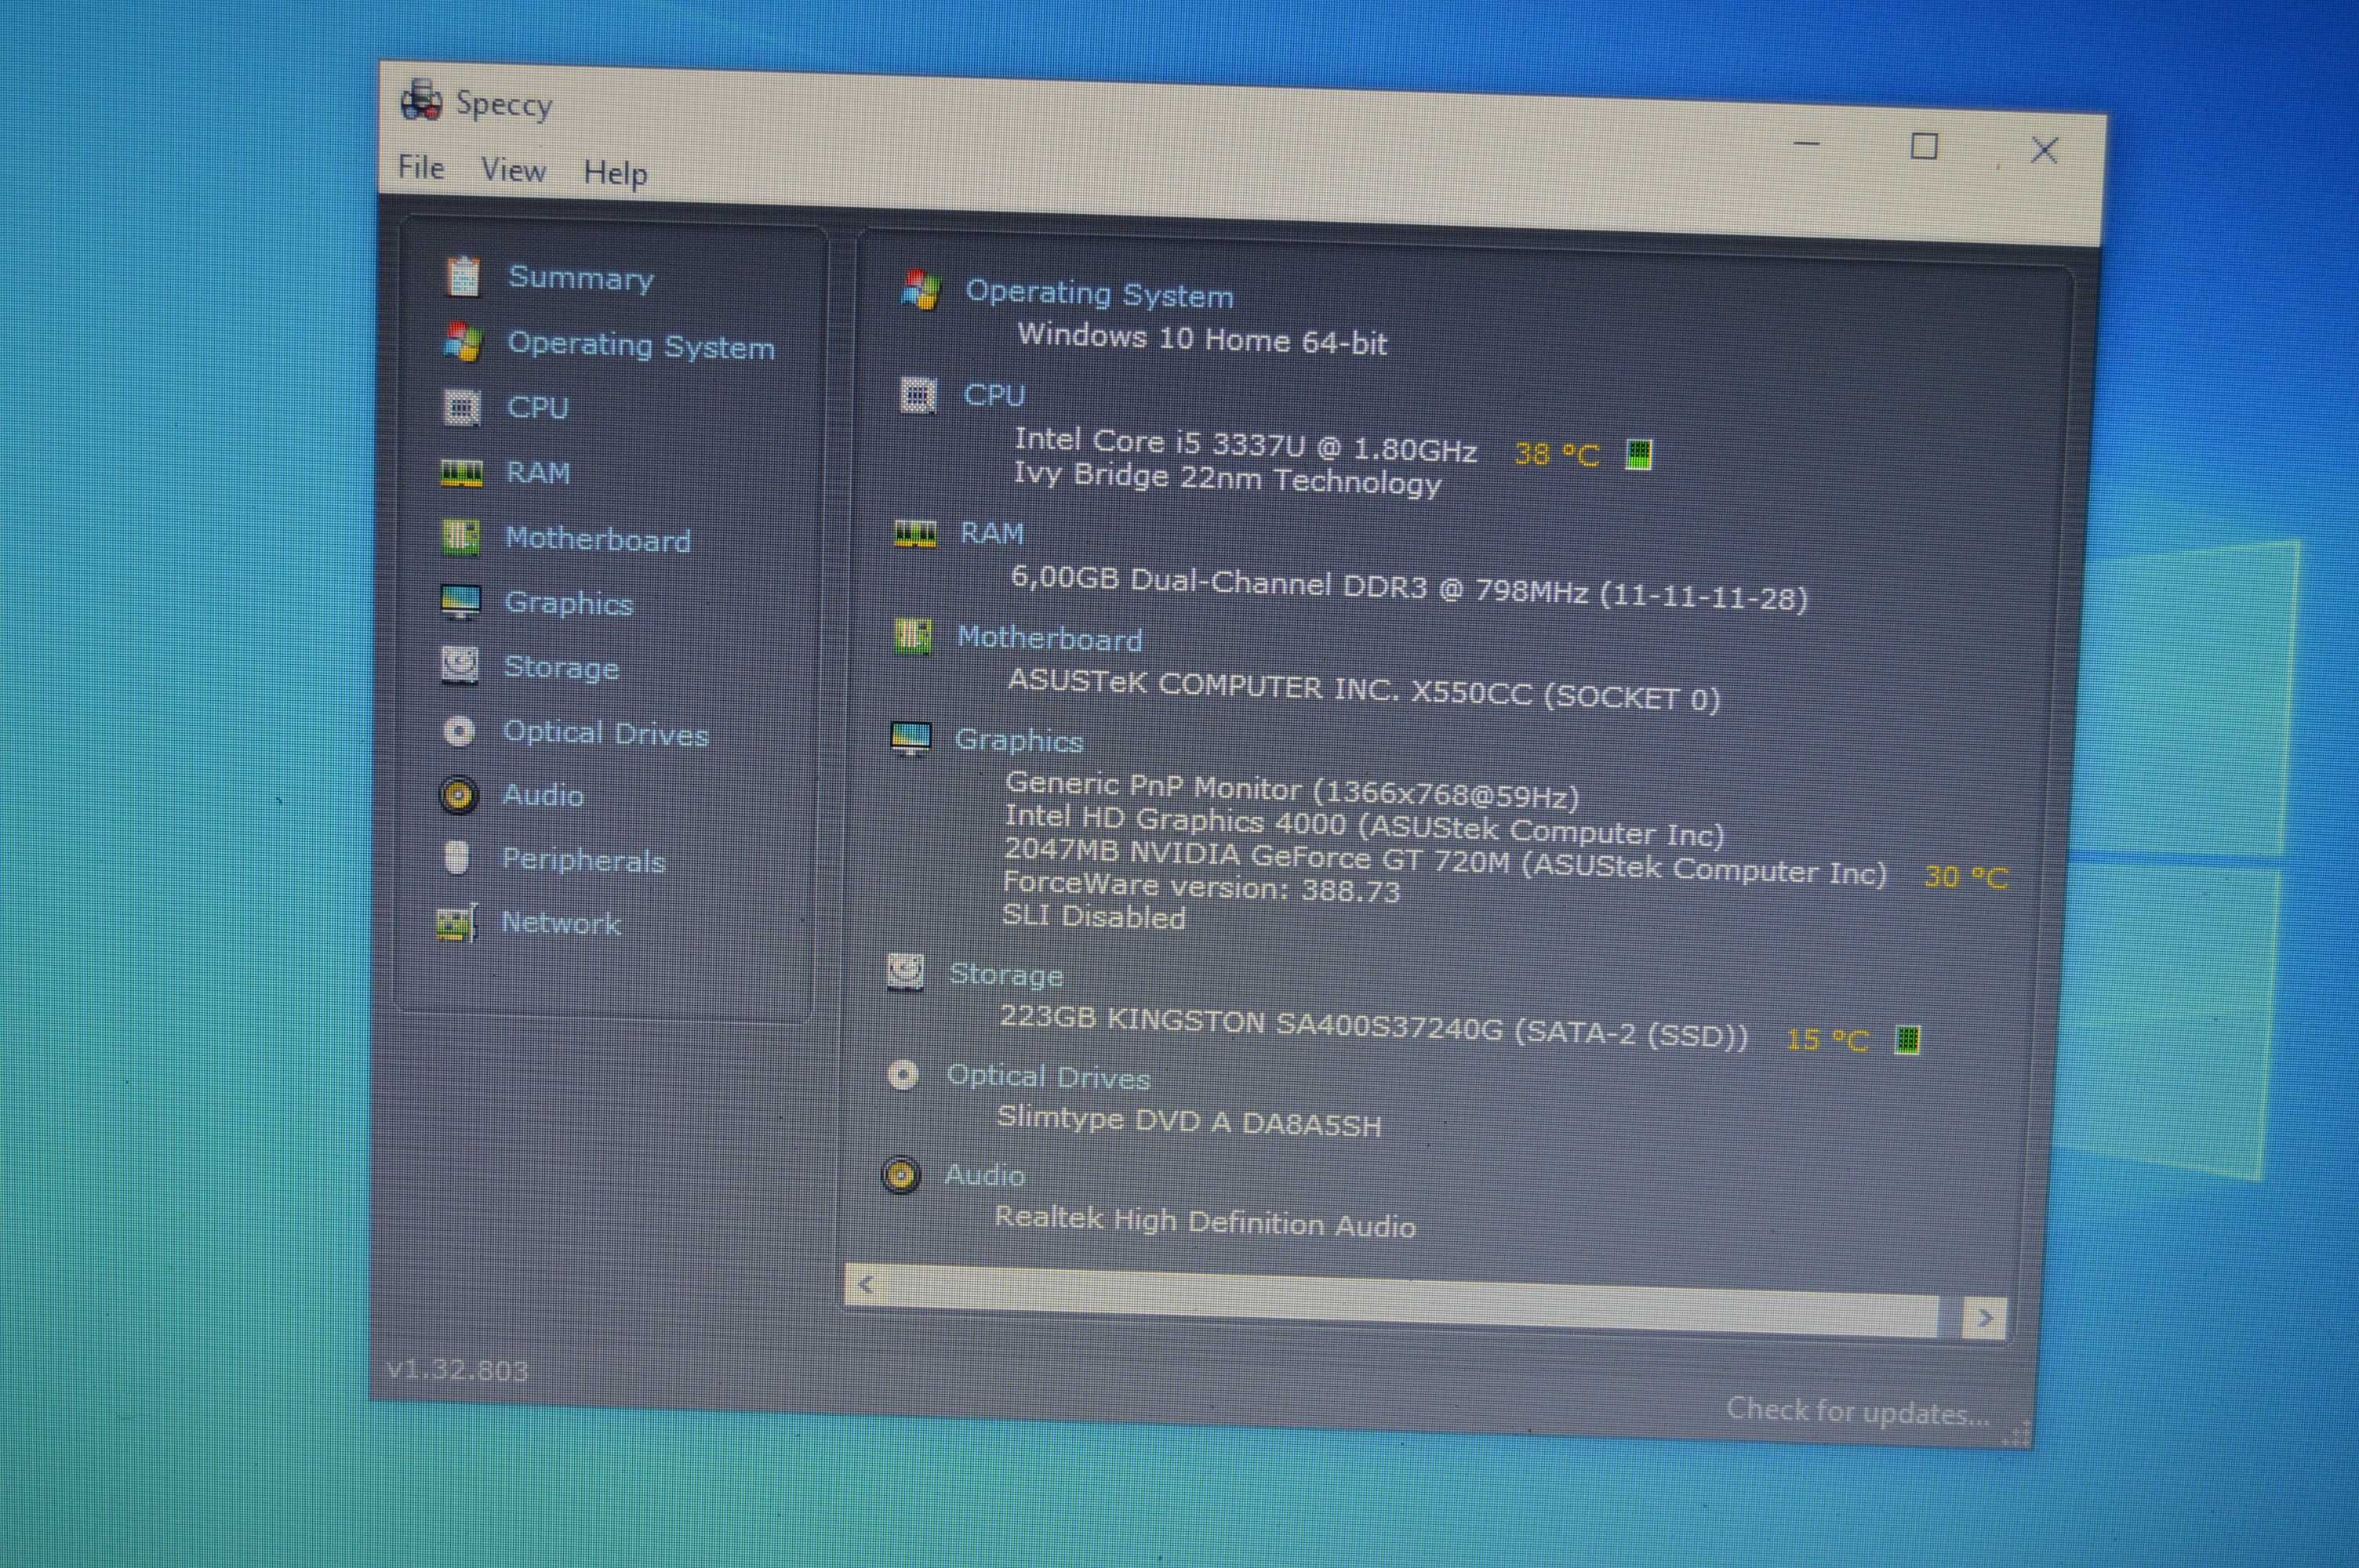Click the Graphics icon in summary pane
Screen dimensions: 2359x1568
click(910, 740)
